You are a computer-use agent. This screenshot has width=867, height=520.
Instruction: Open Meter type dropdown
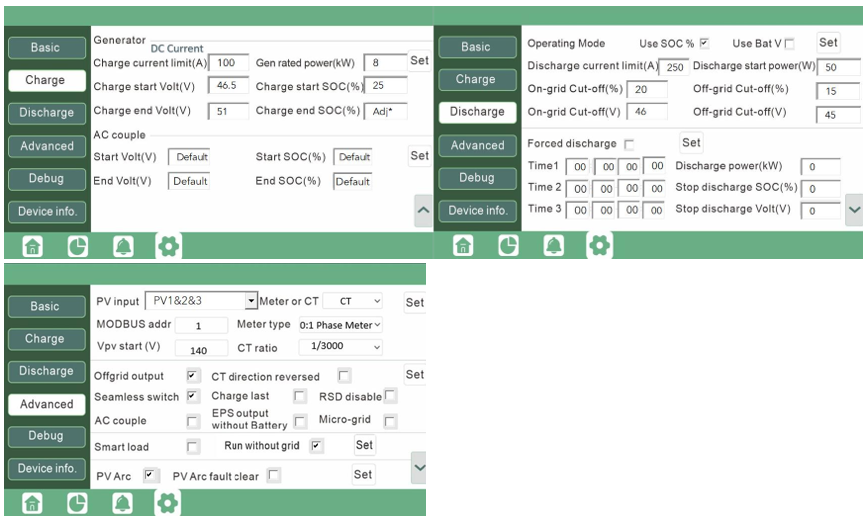click(x=340, y=325)
